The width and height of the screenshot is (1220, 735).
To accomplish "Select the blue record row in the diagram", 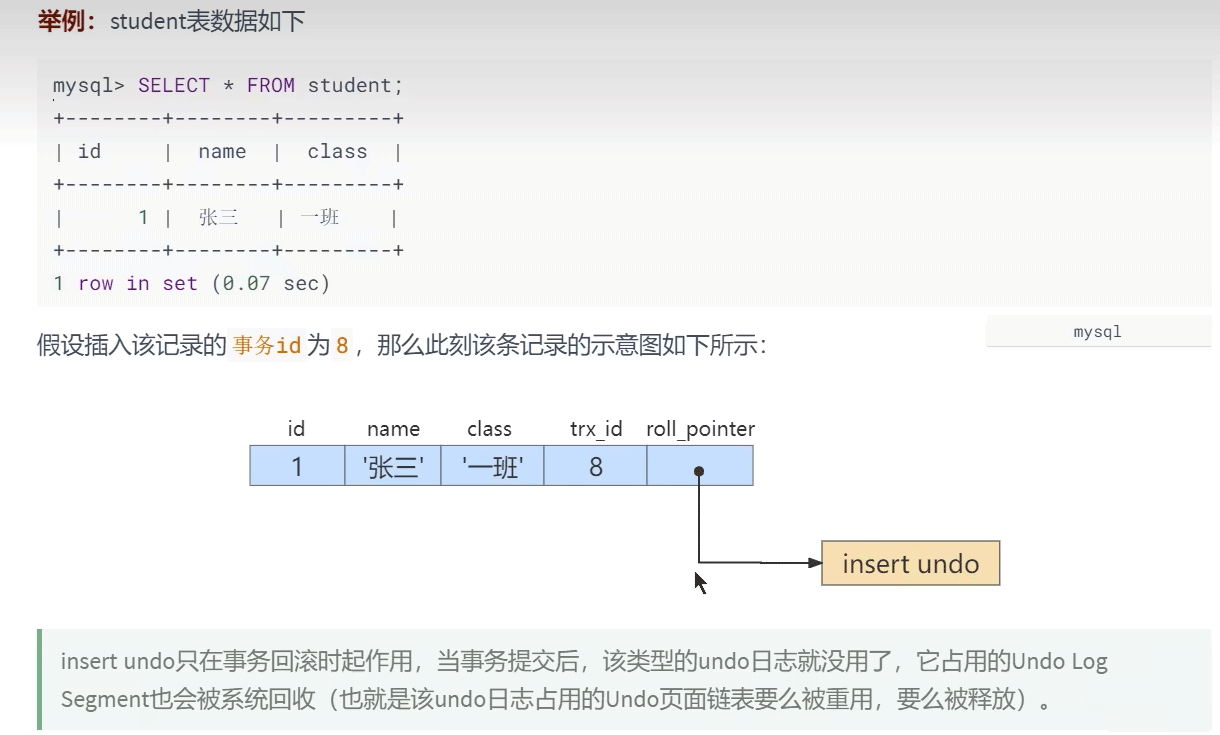I will (x=500, y=465).
